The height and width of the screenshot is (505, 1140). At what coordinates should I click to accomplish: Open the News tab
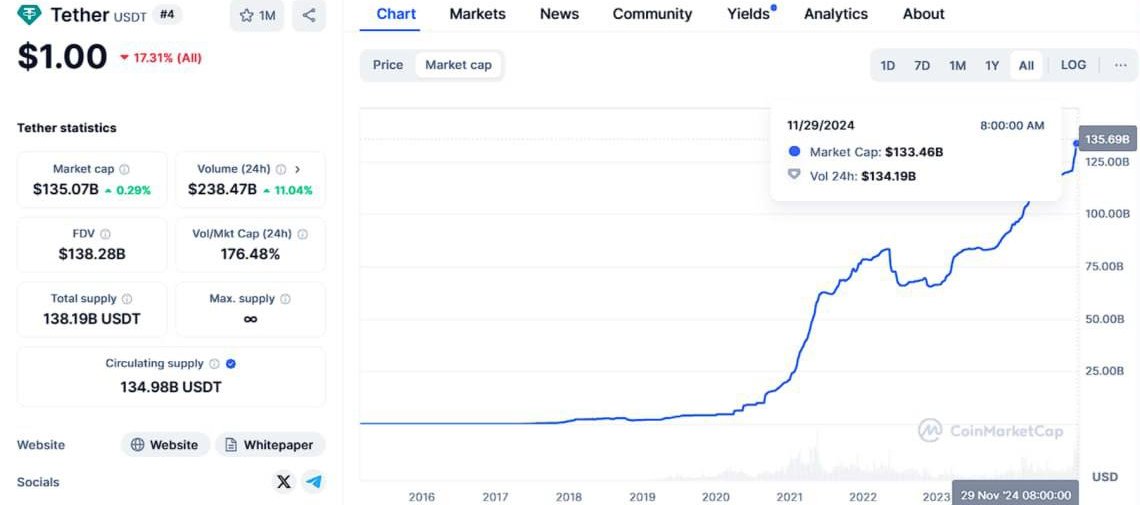(559, 15)
